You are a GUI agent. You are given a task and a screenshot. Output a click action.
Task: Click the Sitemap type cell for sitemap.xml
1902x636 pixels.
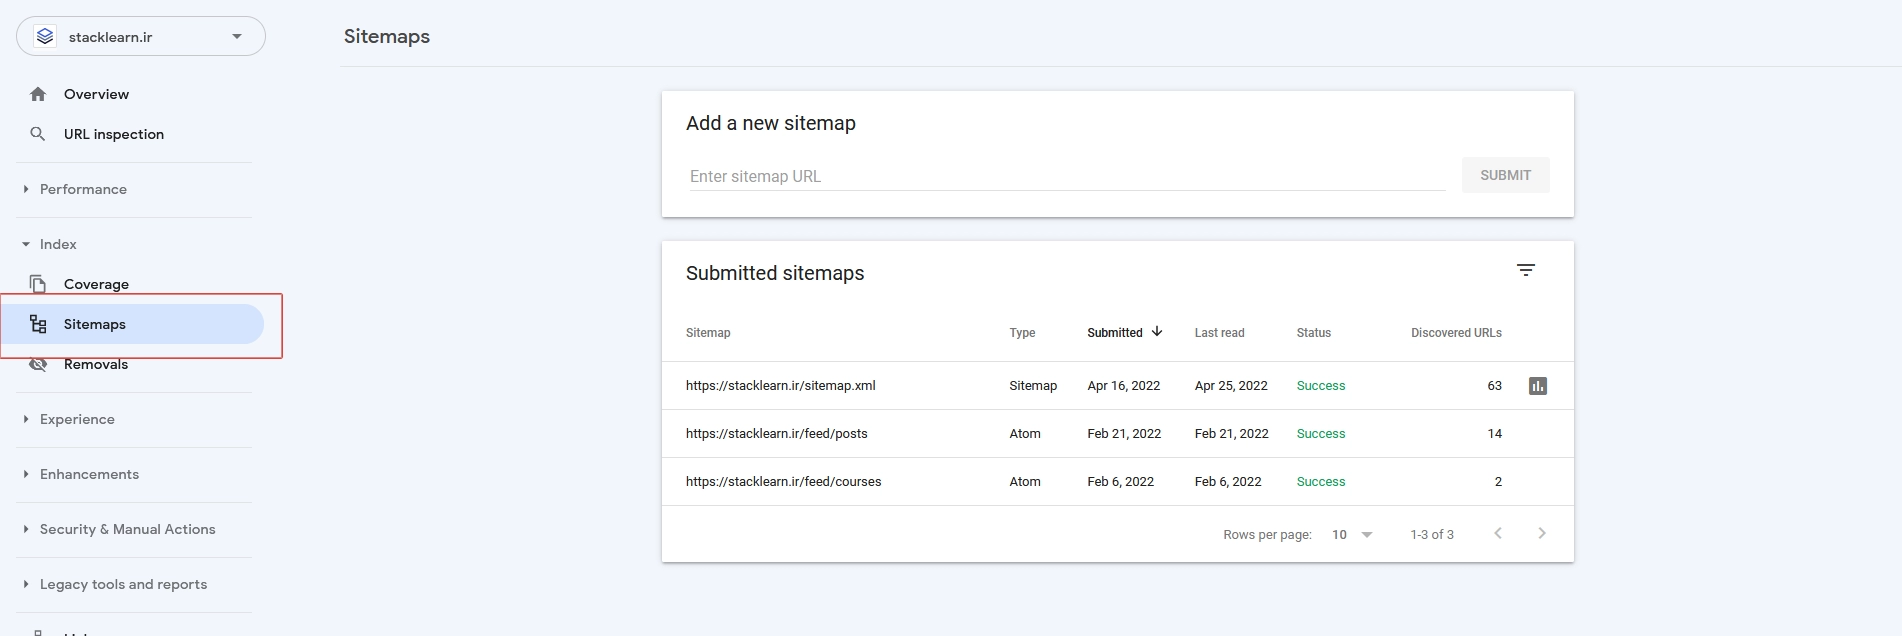1033,386
